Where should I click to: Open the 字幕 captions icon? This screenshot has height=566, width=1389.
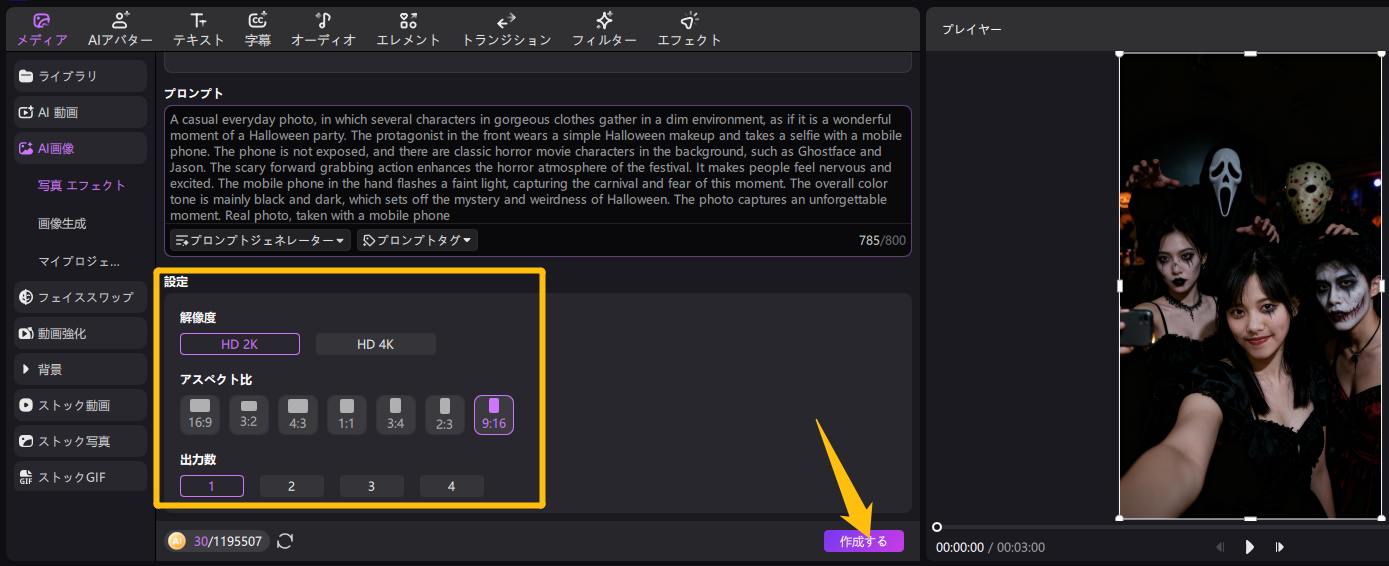[257, 20]
